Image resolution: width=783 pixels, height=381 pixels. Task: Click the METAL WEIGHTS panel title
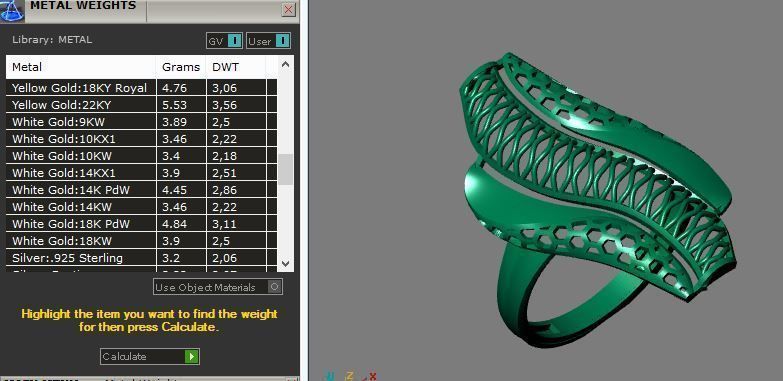(83, 5)
